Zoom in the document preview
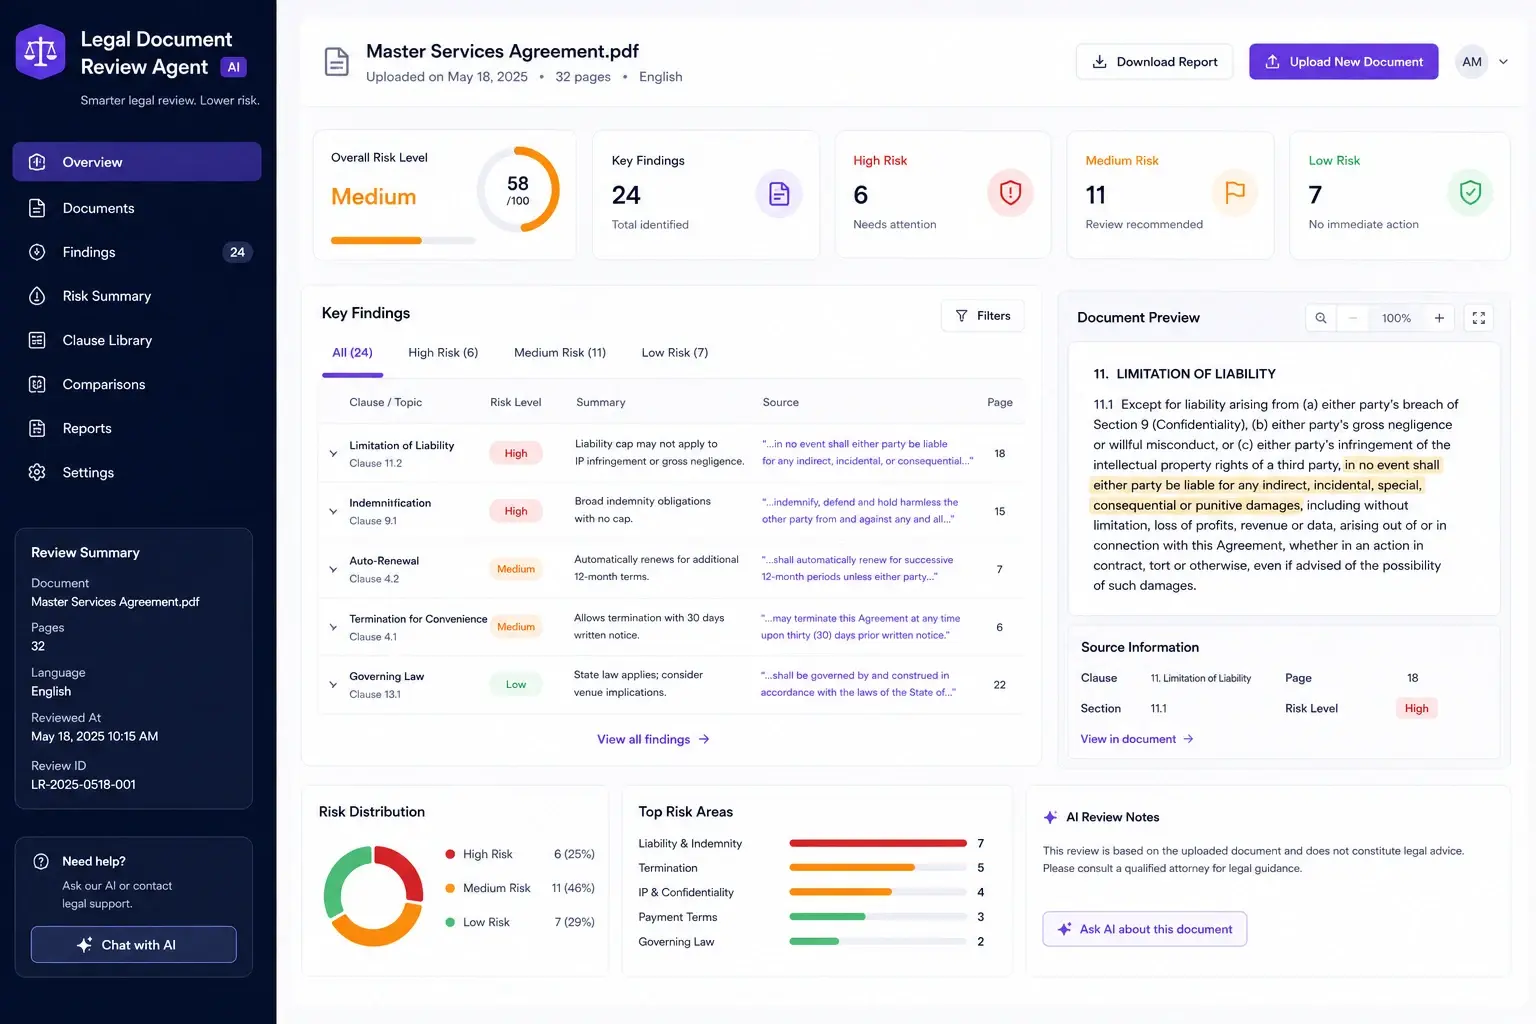The height and width of the screenshot is (1024, 1536). pyautogui.click(x=1439, y=318)
